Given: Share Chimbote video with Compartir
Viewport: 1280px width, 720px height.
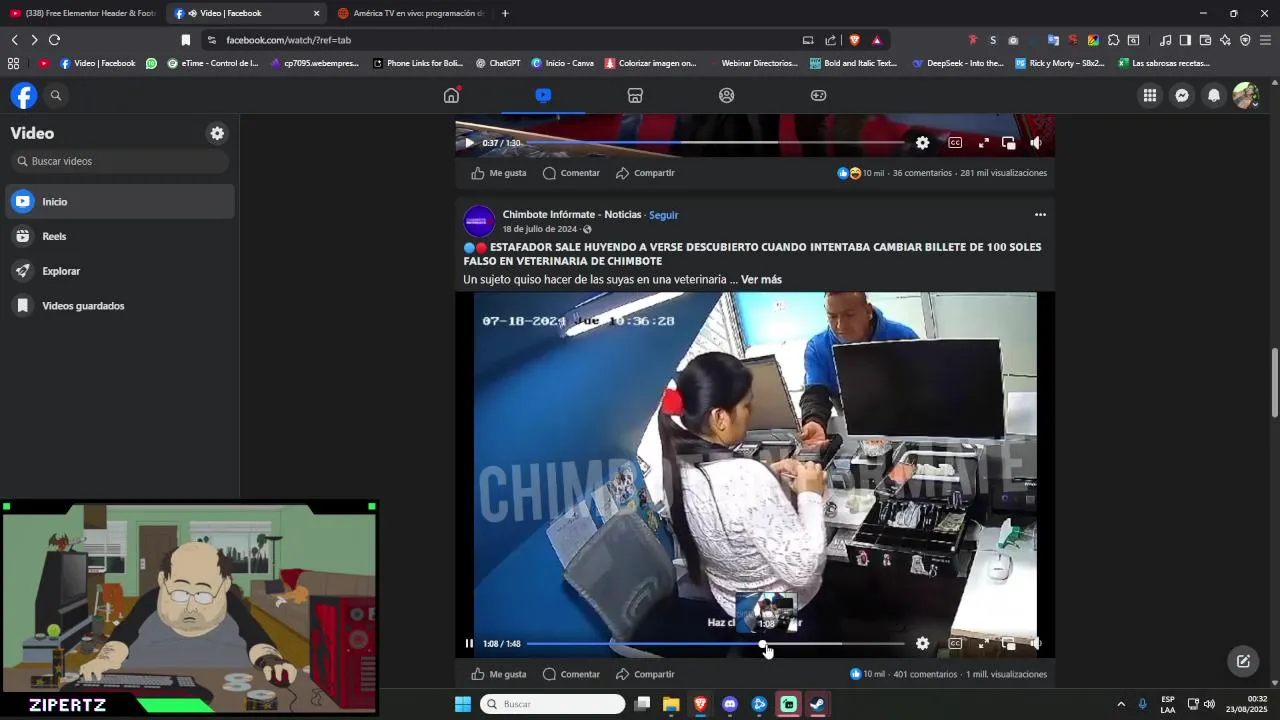Looking at the screenshot, I should tap(645, 674).
